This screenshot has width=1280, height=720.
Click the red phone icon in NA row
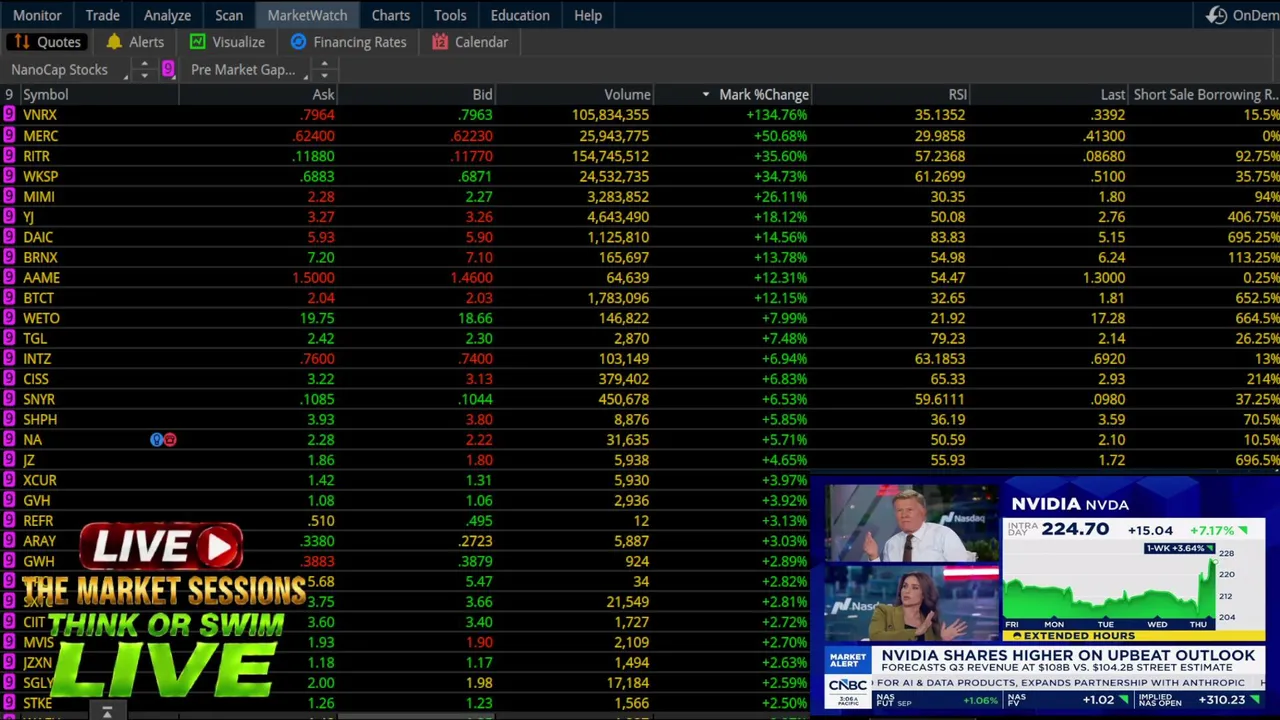pos(170,440)
